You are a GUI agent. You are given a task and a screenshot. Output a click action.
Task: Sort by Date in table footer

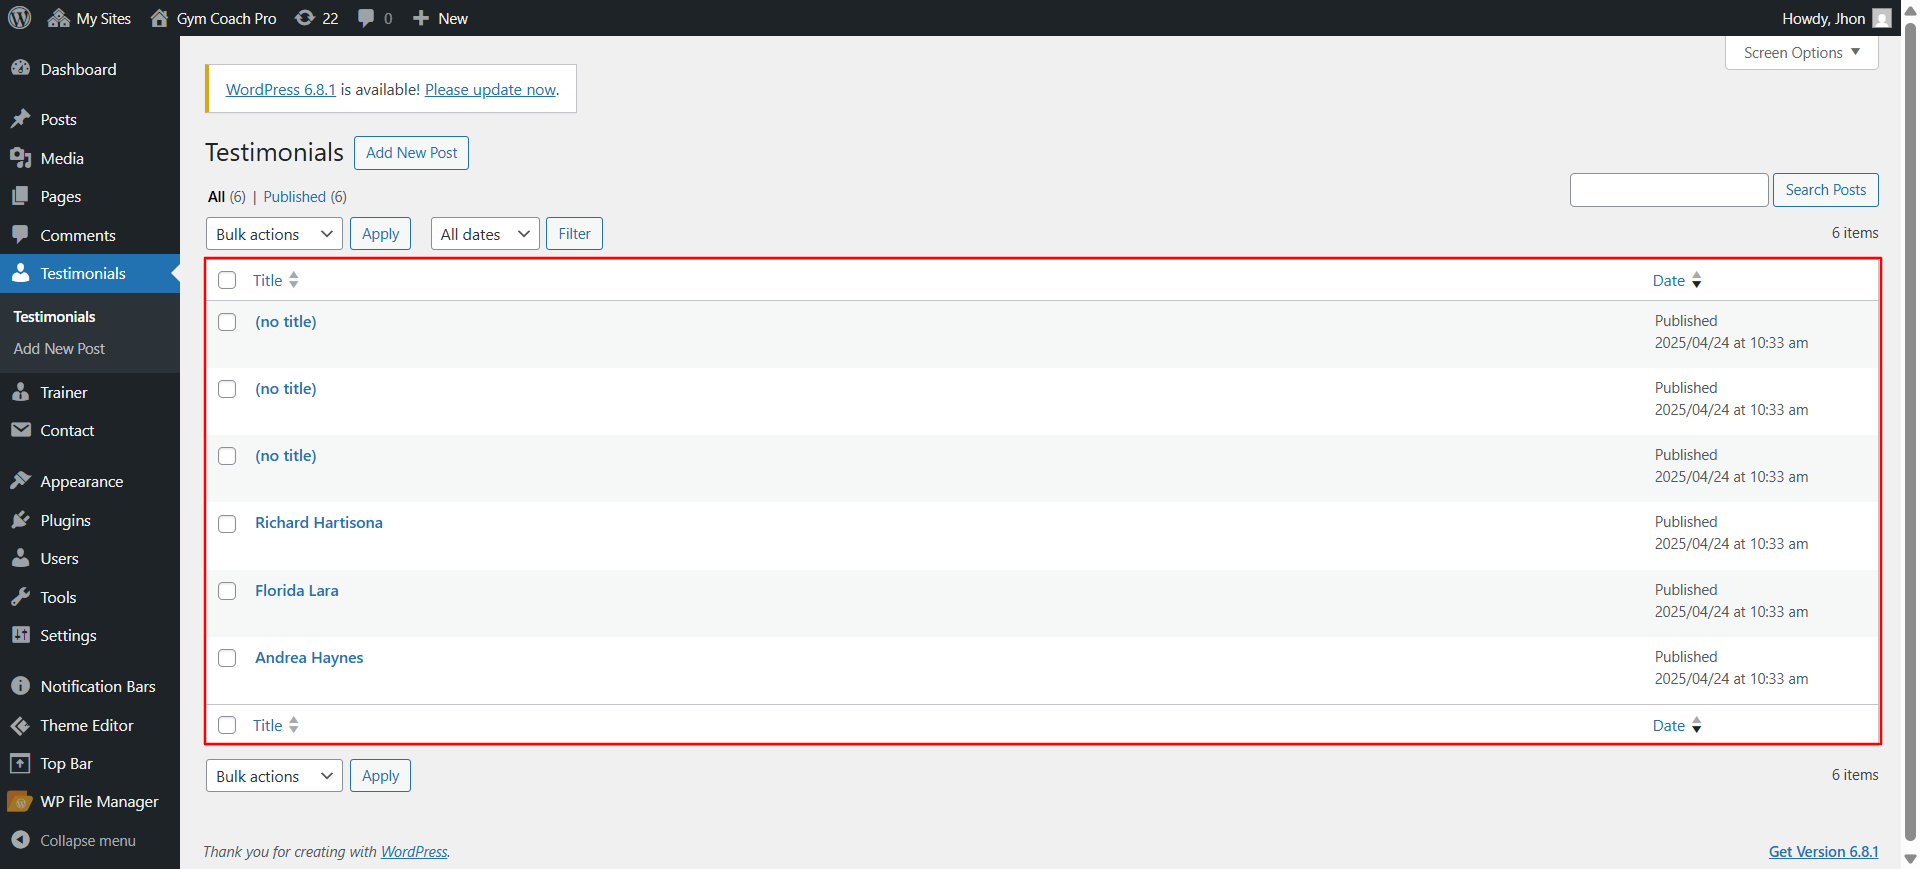[x=1677, y=726]
